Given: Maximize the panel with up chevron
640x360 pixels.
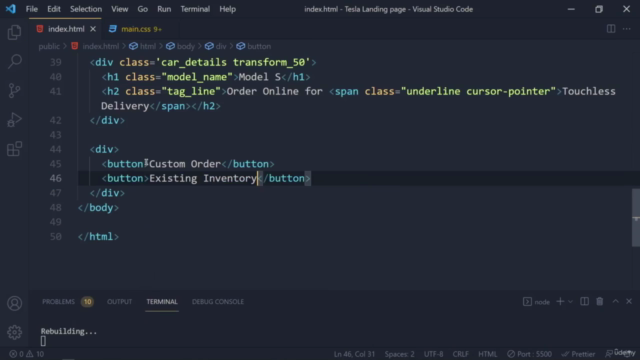Looking at the screenshot, I should point(616,302).
